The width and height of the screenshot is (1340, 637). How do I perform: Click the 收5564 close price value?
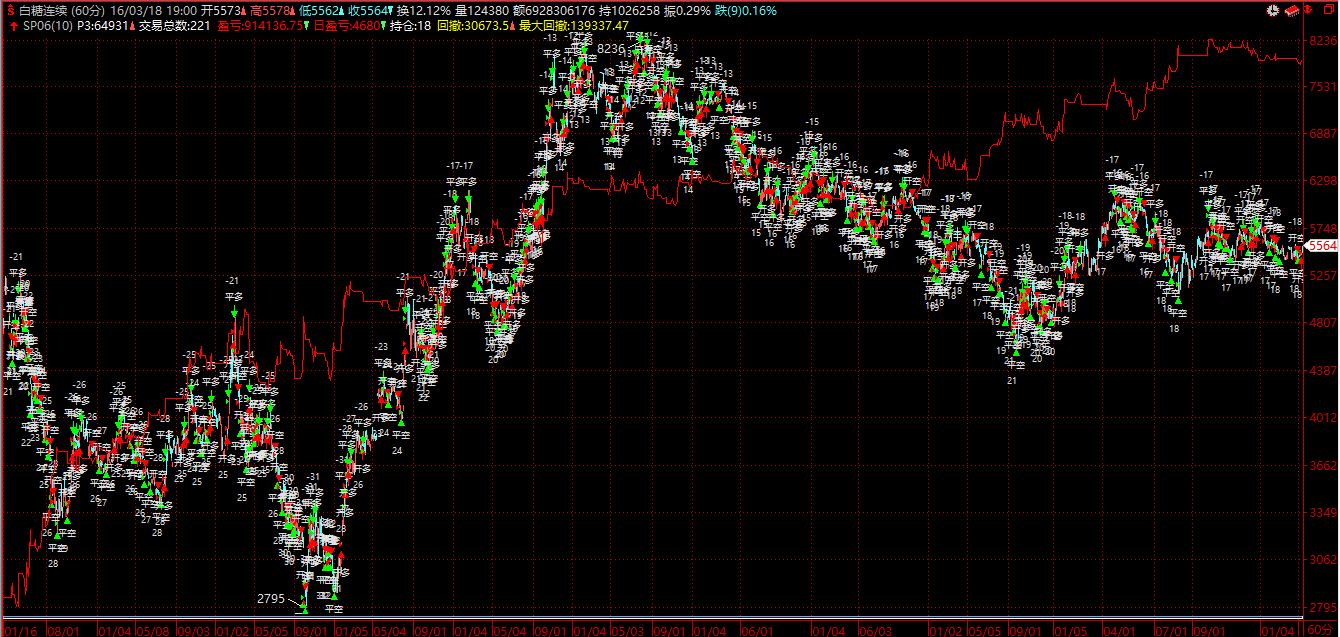click(x=369, y=10)
